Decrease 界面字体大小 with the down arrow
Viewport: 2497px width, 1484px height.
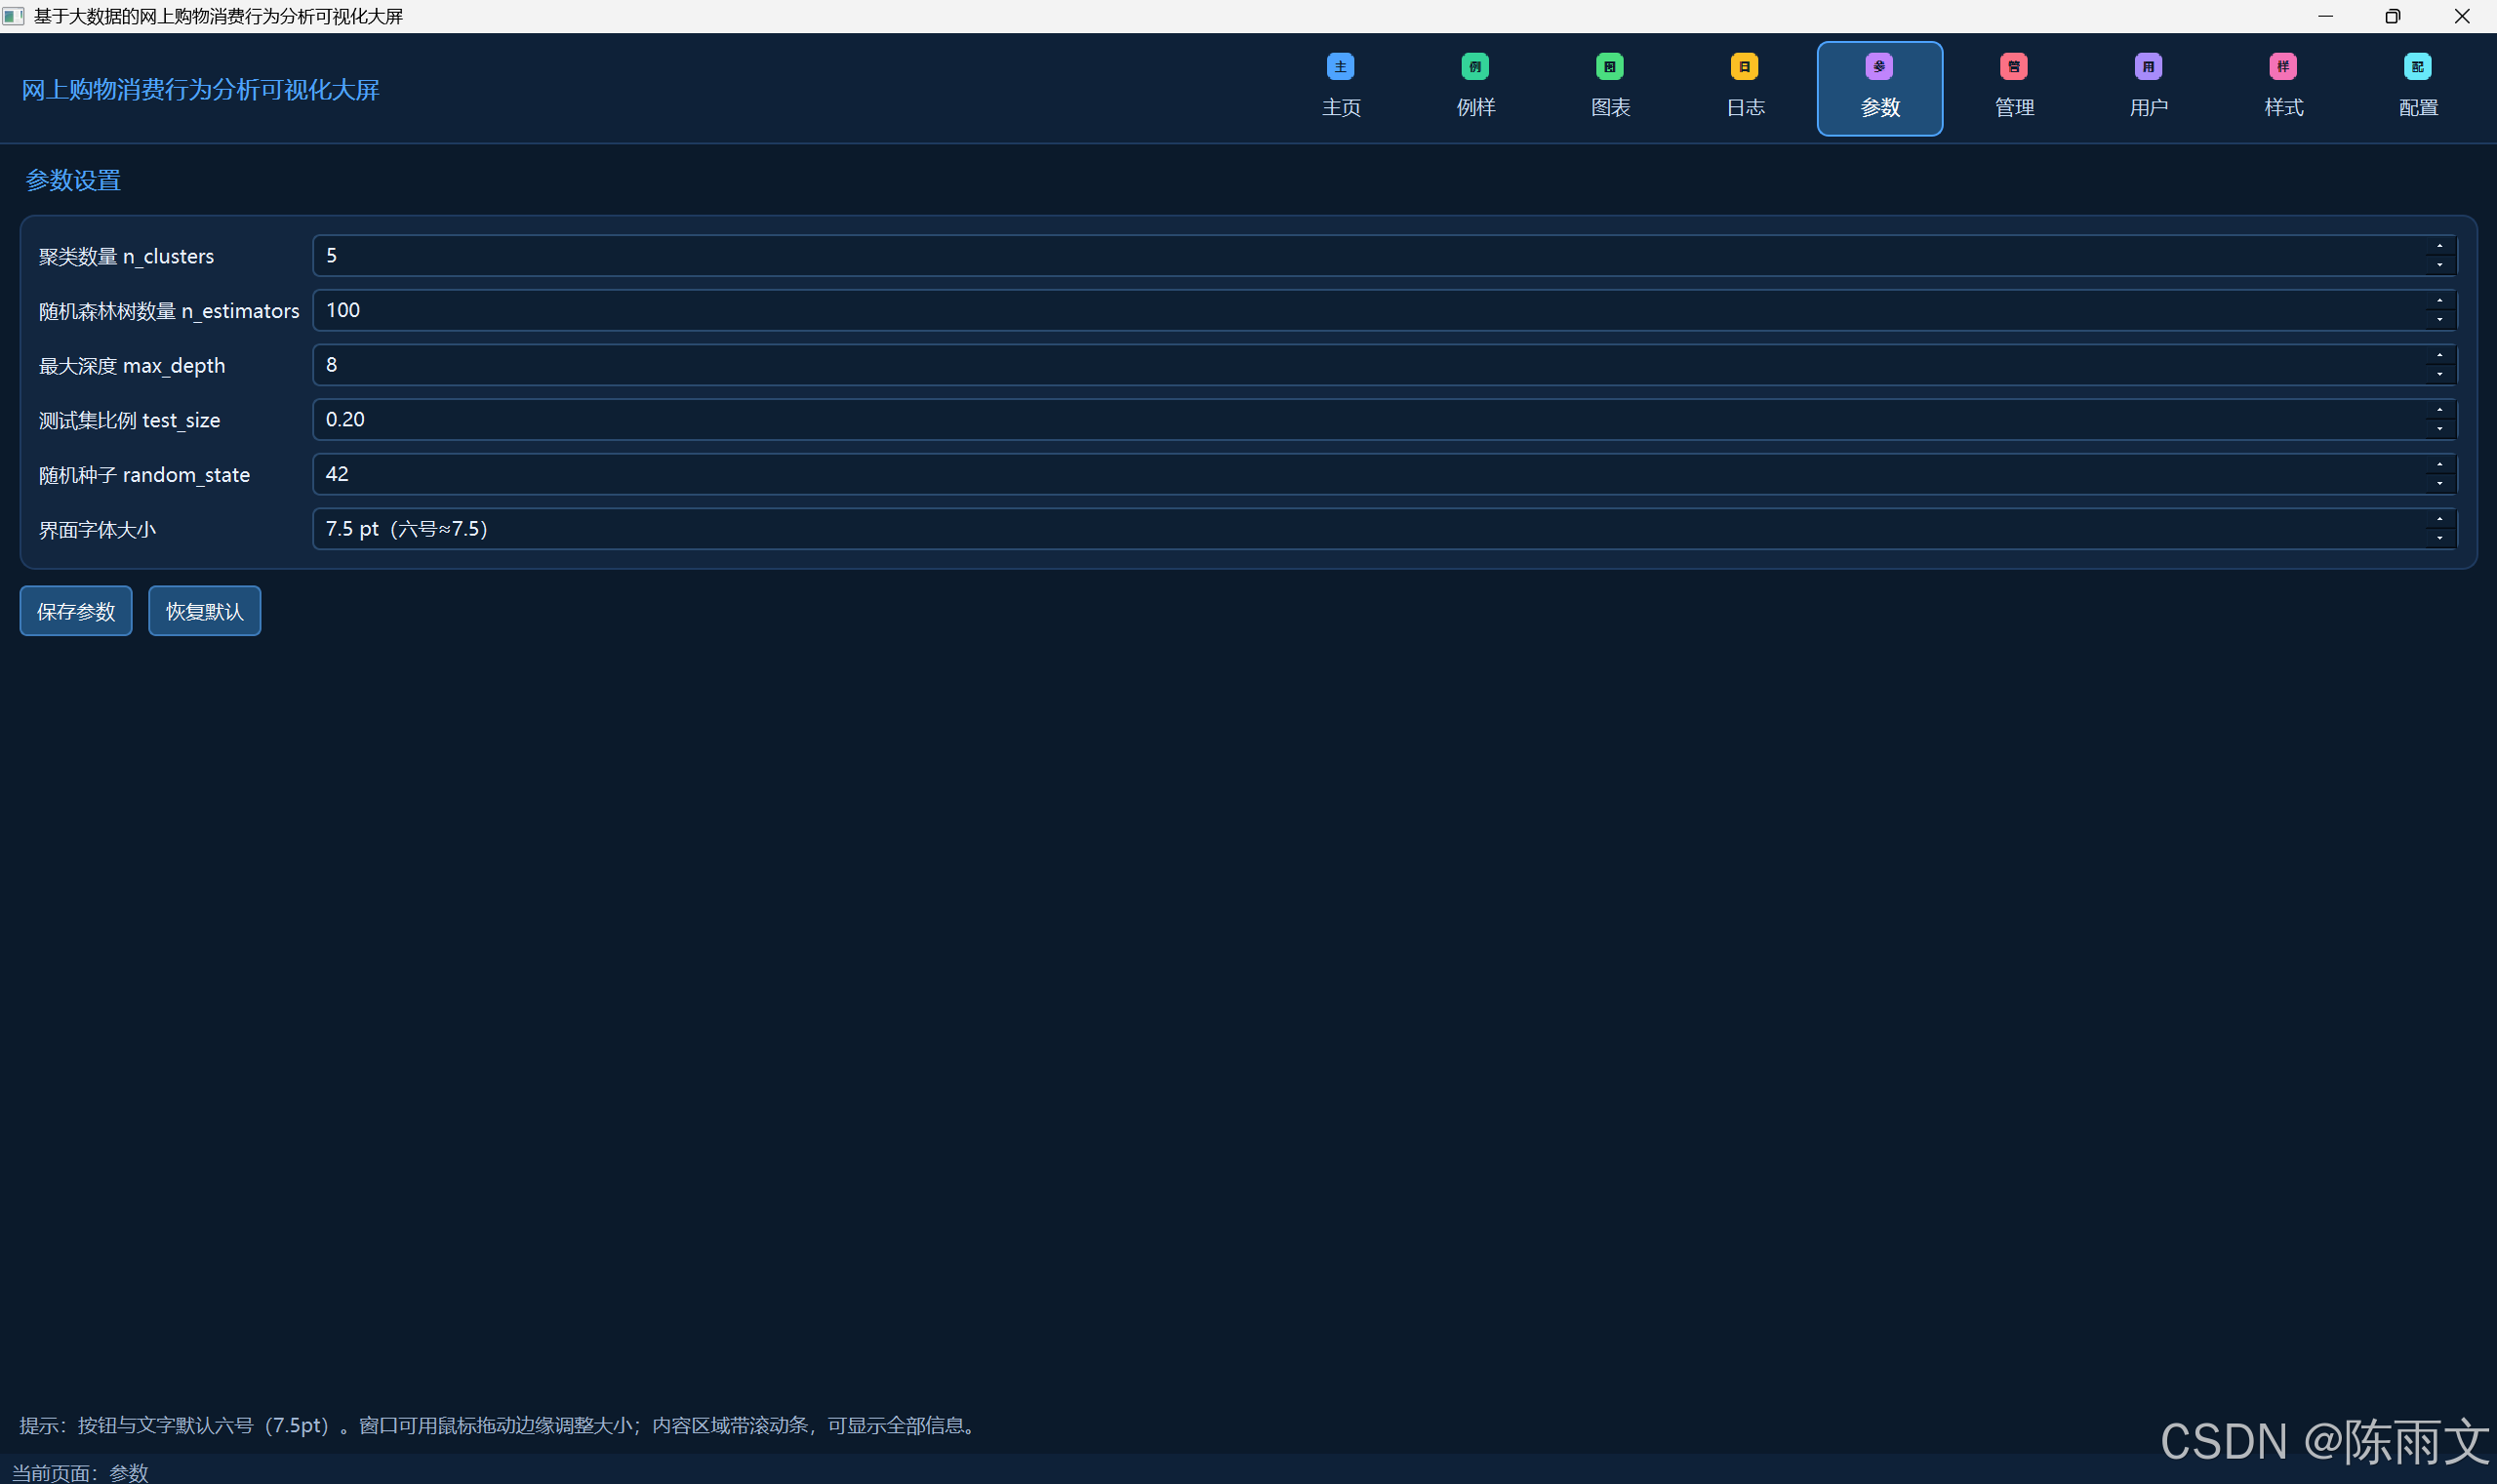[2439, 538]
